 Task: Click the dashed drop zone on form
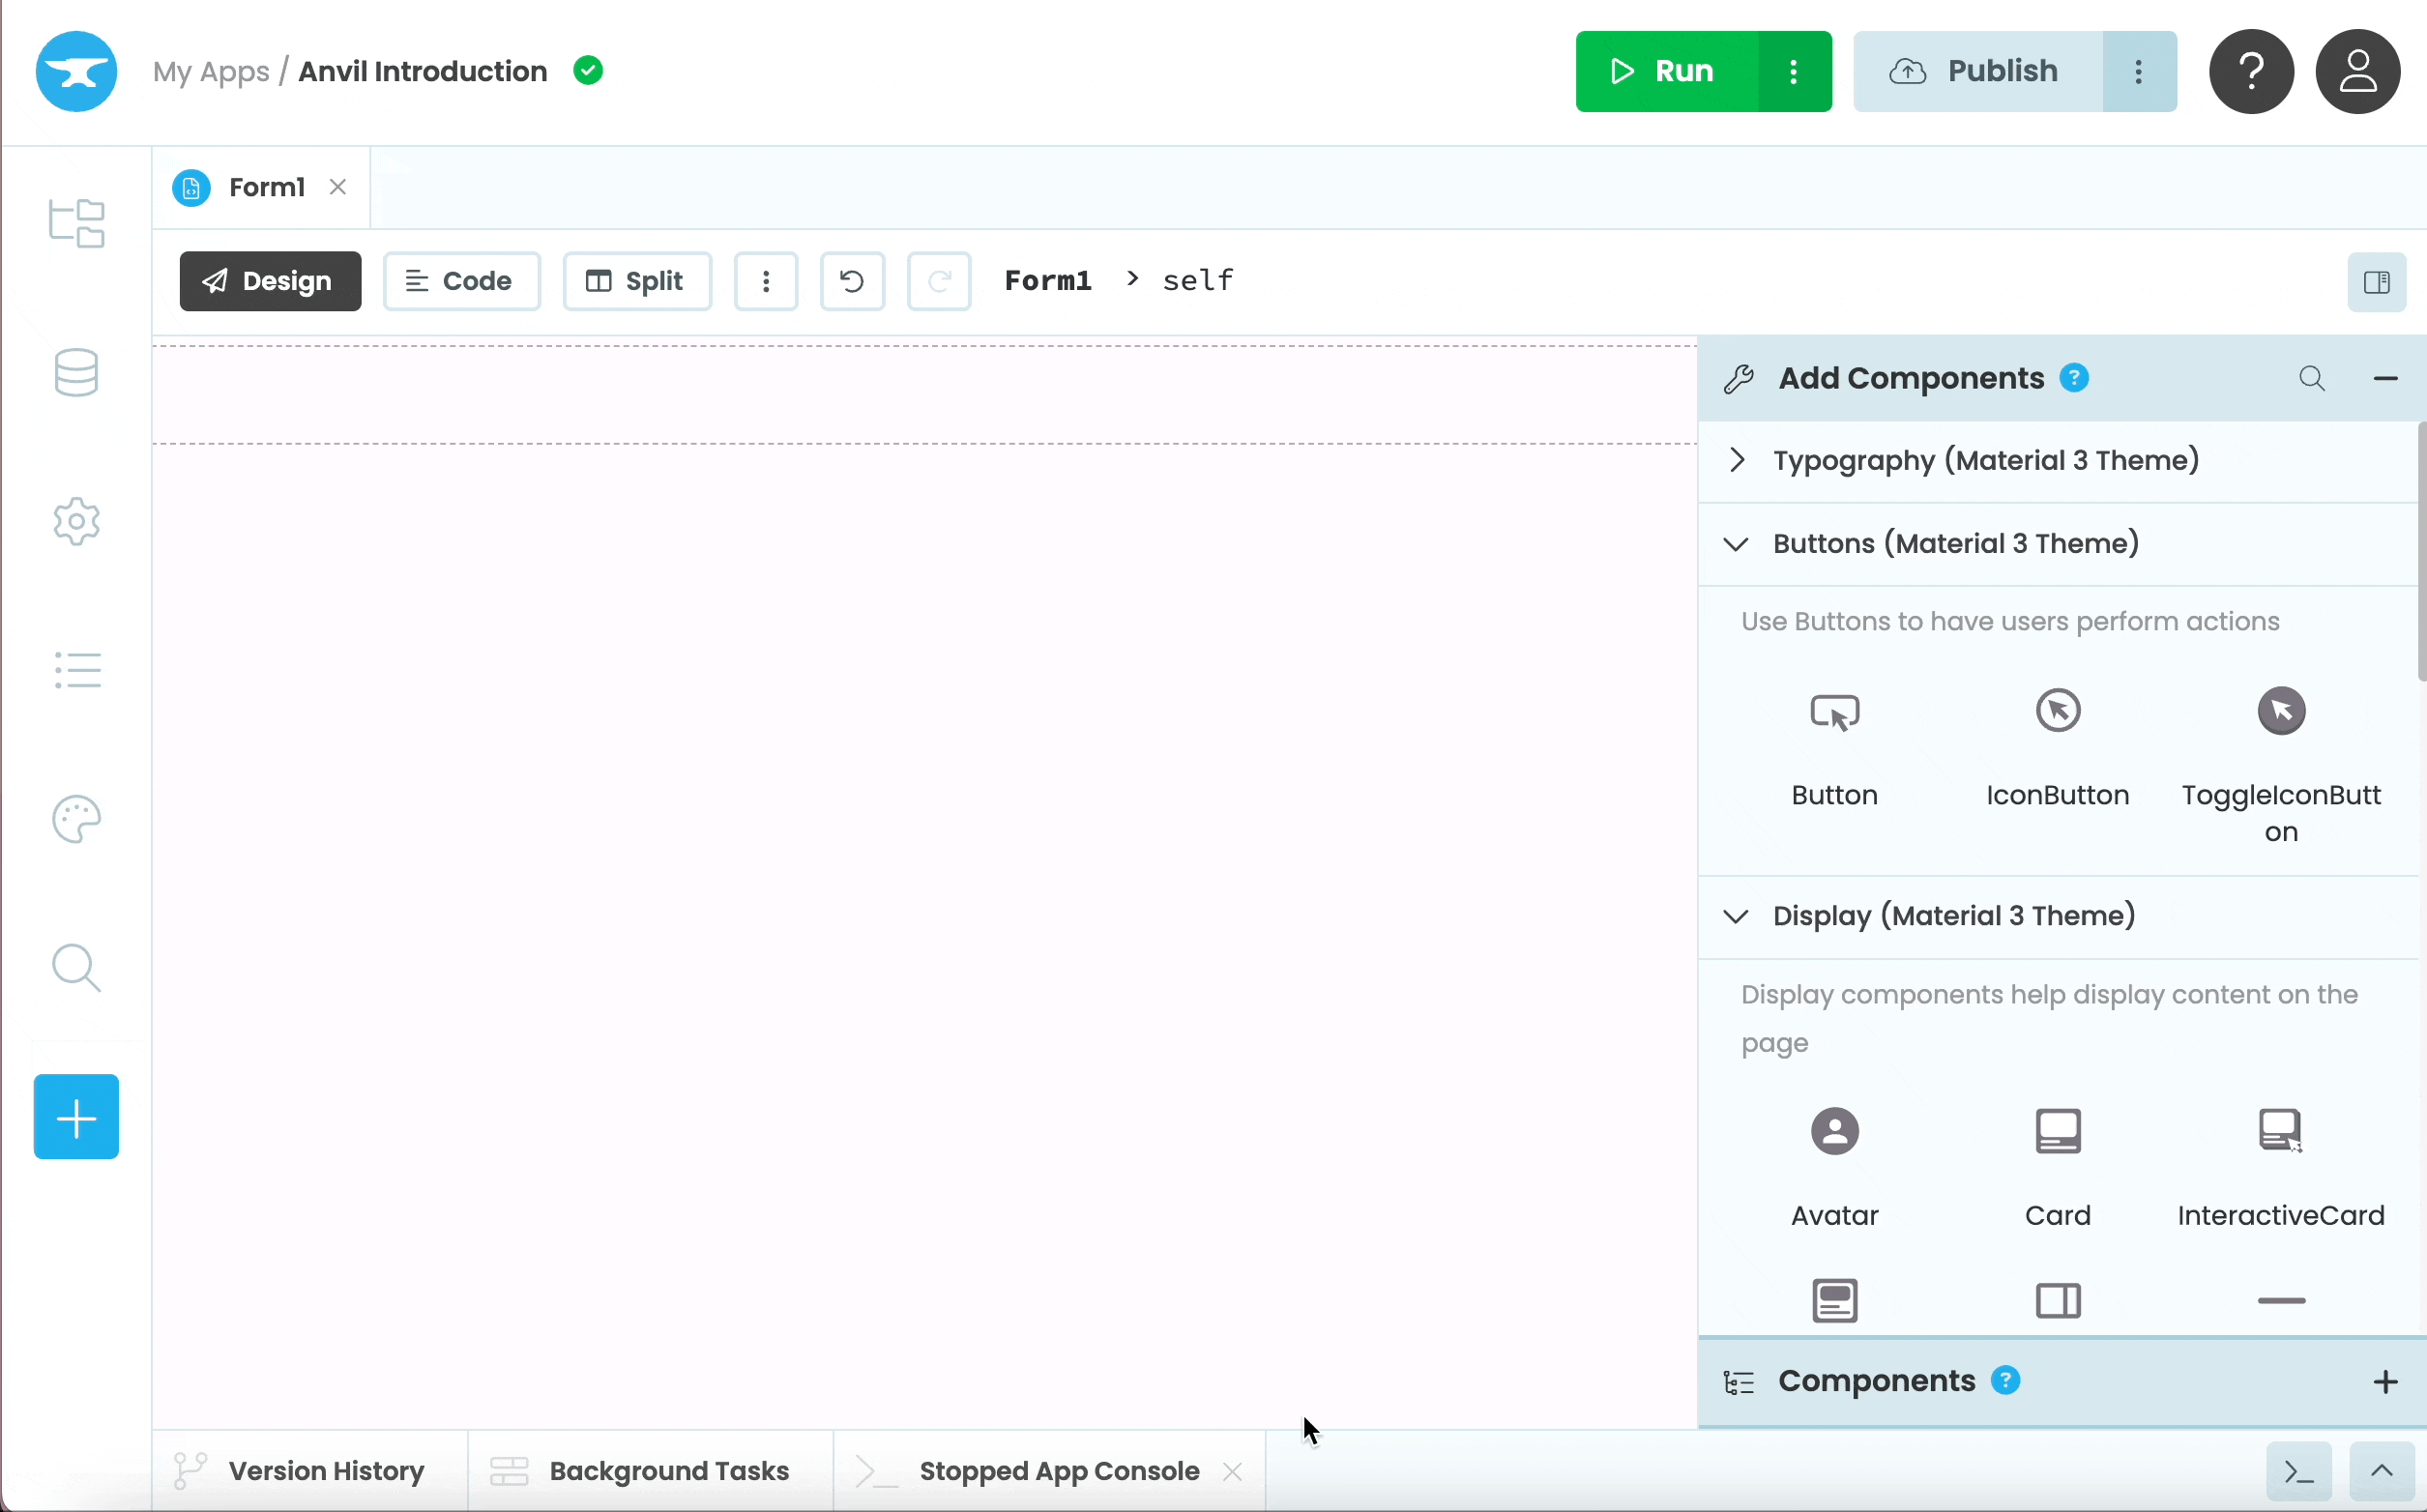[x=925, y=394]
